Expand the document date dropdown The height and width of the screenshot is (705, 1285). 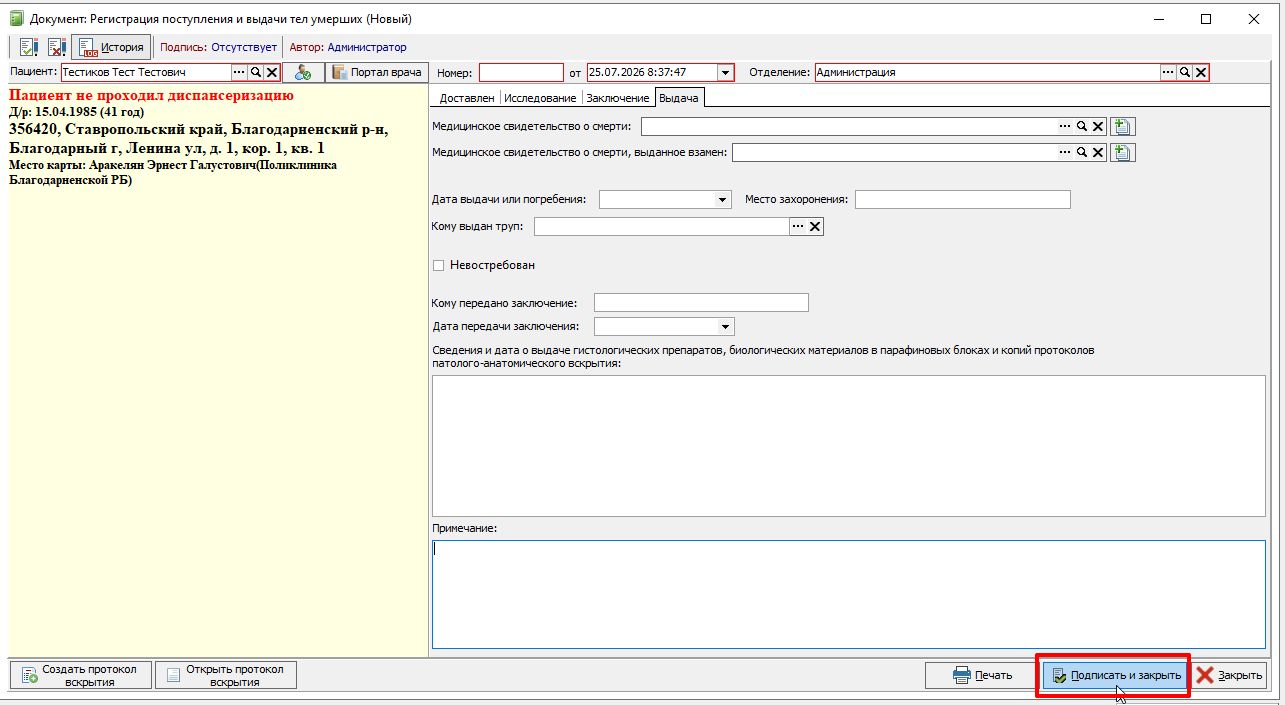point(725,72)
